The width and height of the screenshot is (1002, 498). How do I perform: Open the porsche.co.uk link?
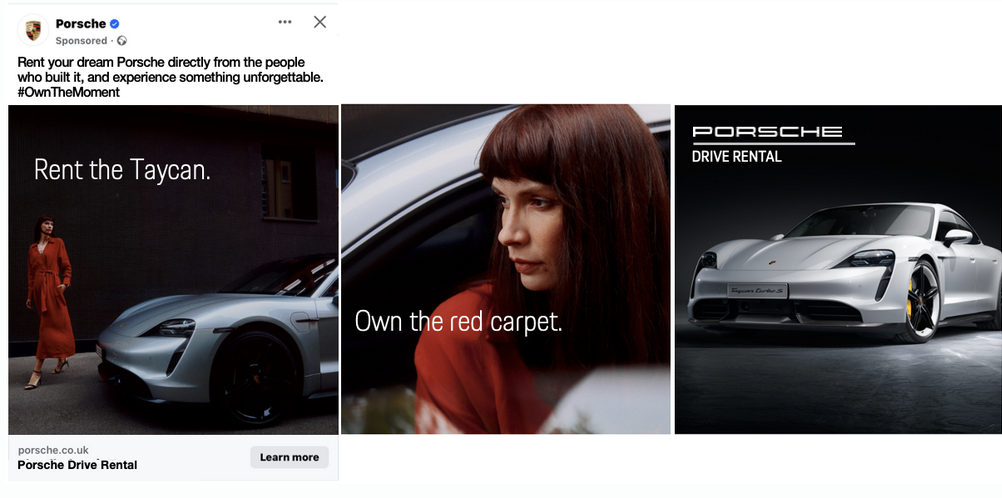53,450
